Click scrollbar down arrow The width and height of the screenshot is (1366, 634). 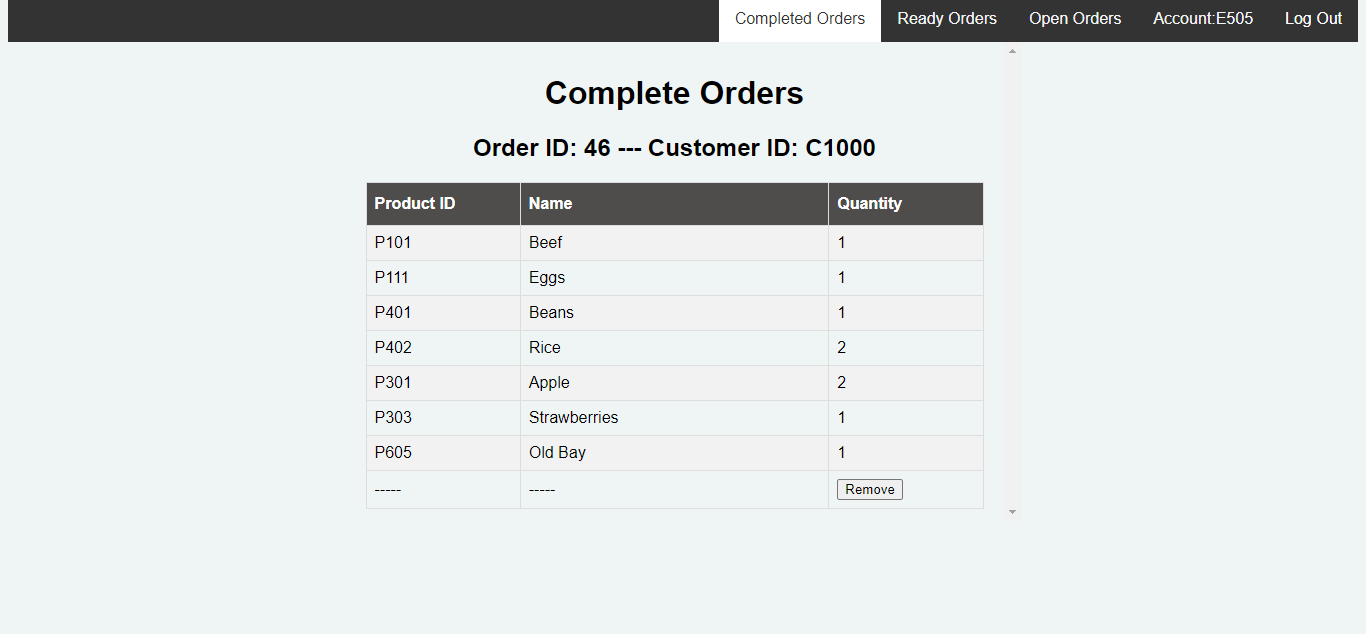click(1012, 511)
